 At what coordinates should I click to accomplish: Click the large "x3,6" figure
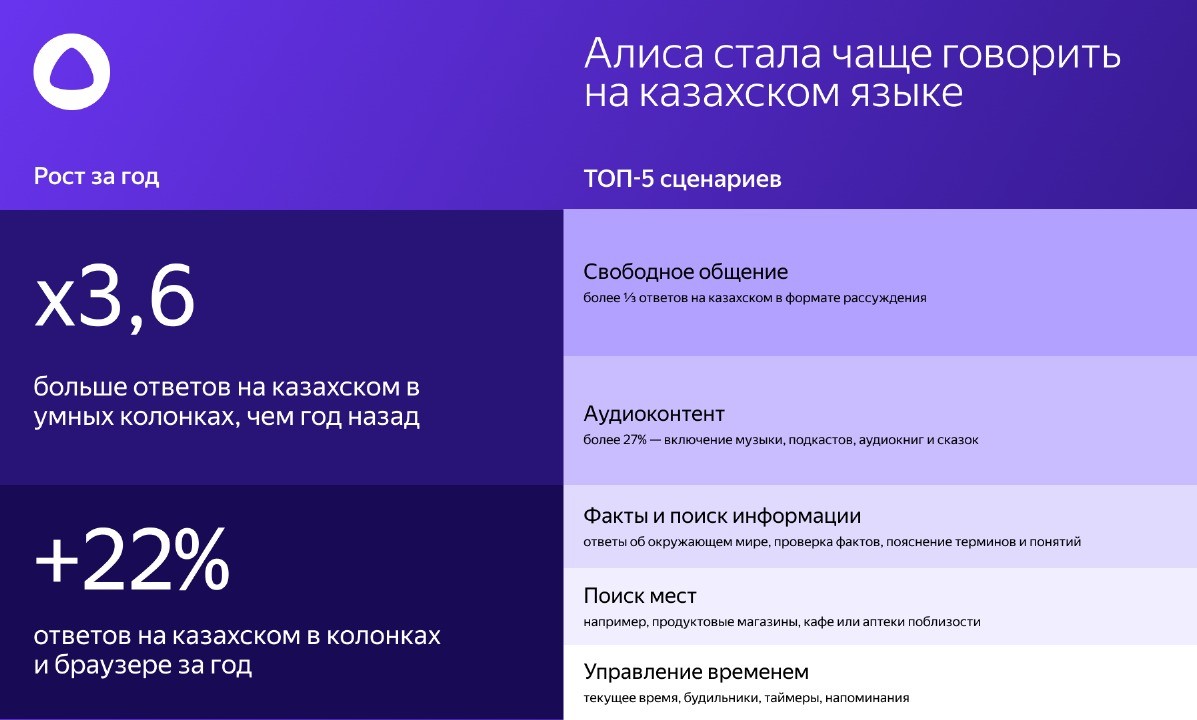tap(114, 301)
